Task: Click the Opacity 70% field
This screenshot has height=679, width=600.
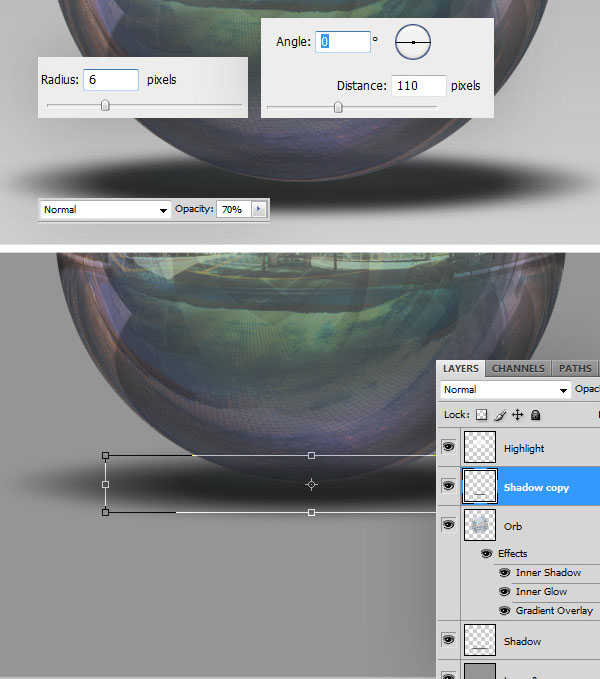Action: point(234,209)
